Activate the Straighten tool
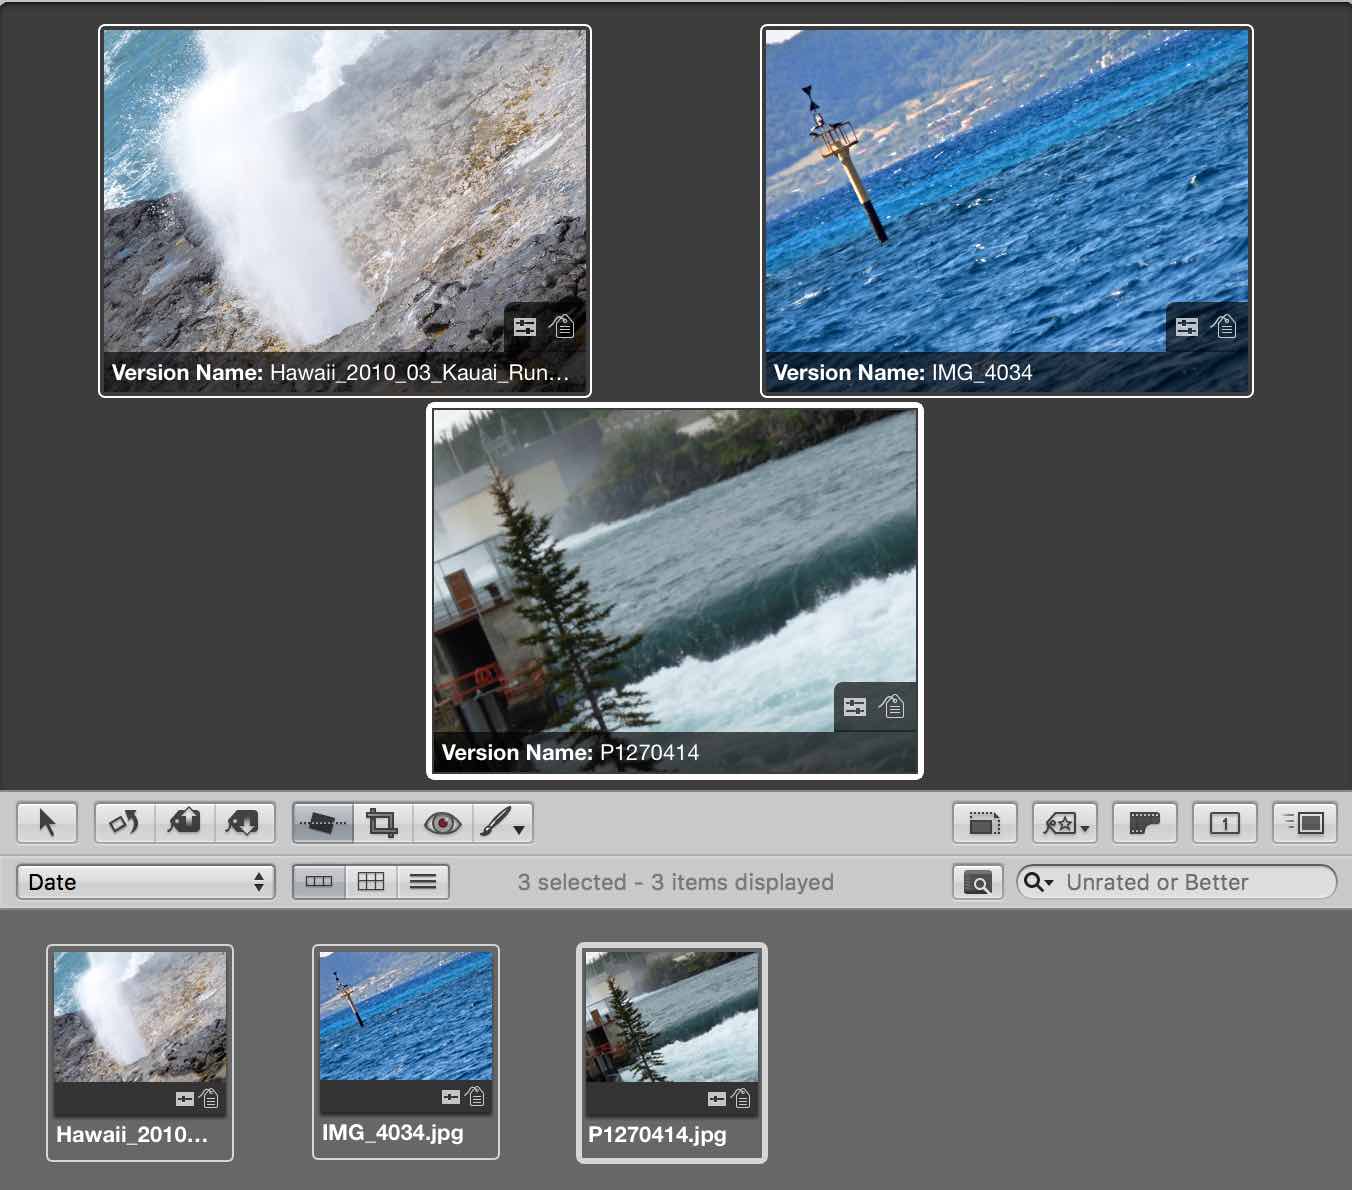 [x=322, y=823]
